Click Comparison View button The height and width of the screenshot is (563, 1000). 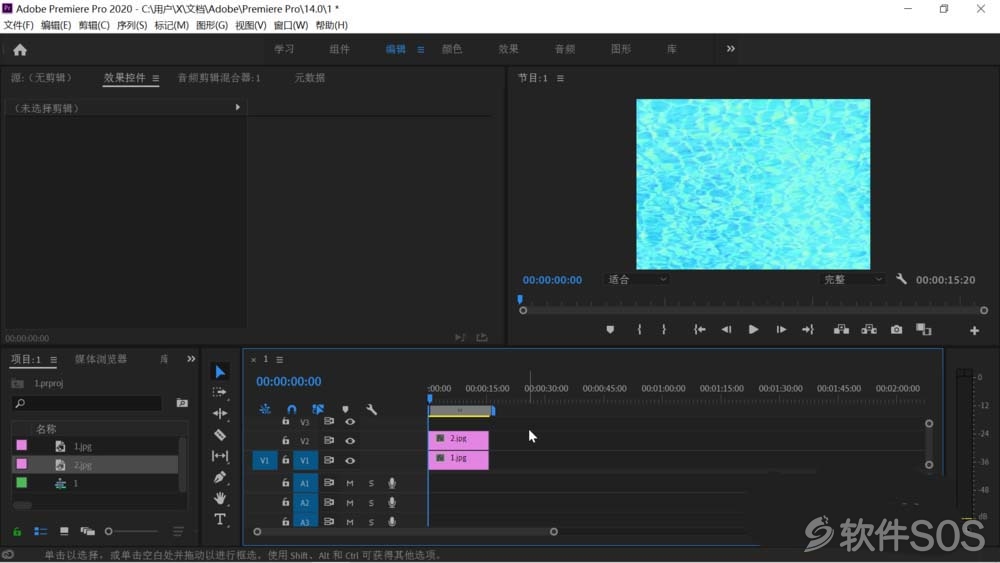tap(923, 330)
